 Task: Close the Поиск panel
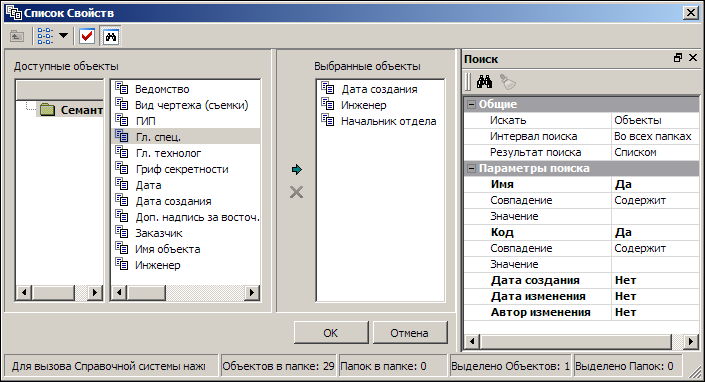tap(693, 58)
